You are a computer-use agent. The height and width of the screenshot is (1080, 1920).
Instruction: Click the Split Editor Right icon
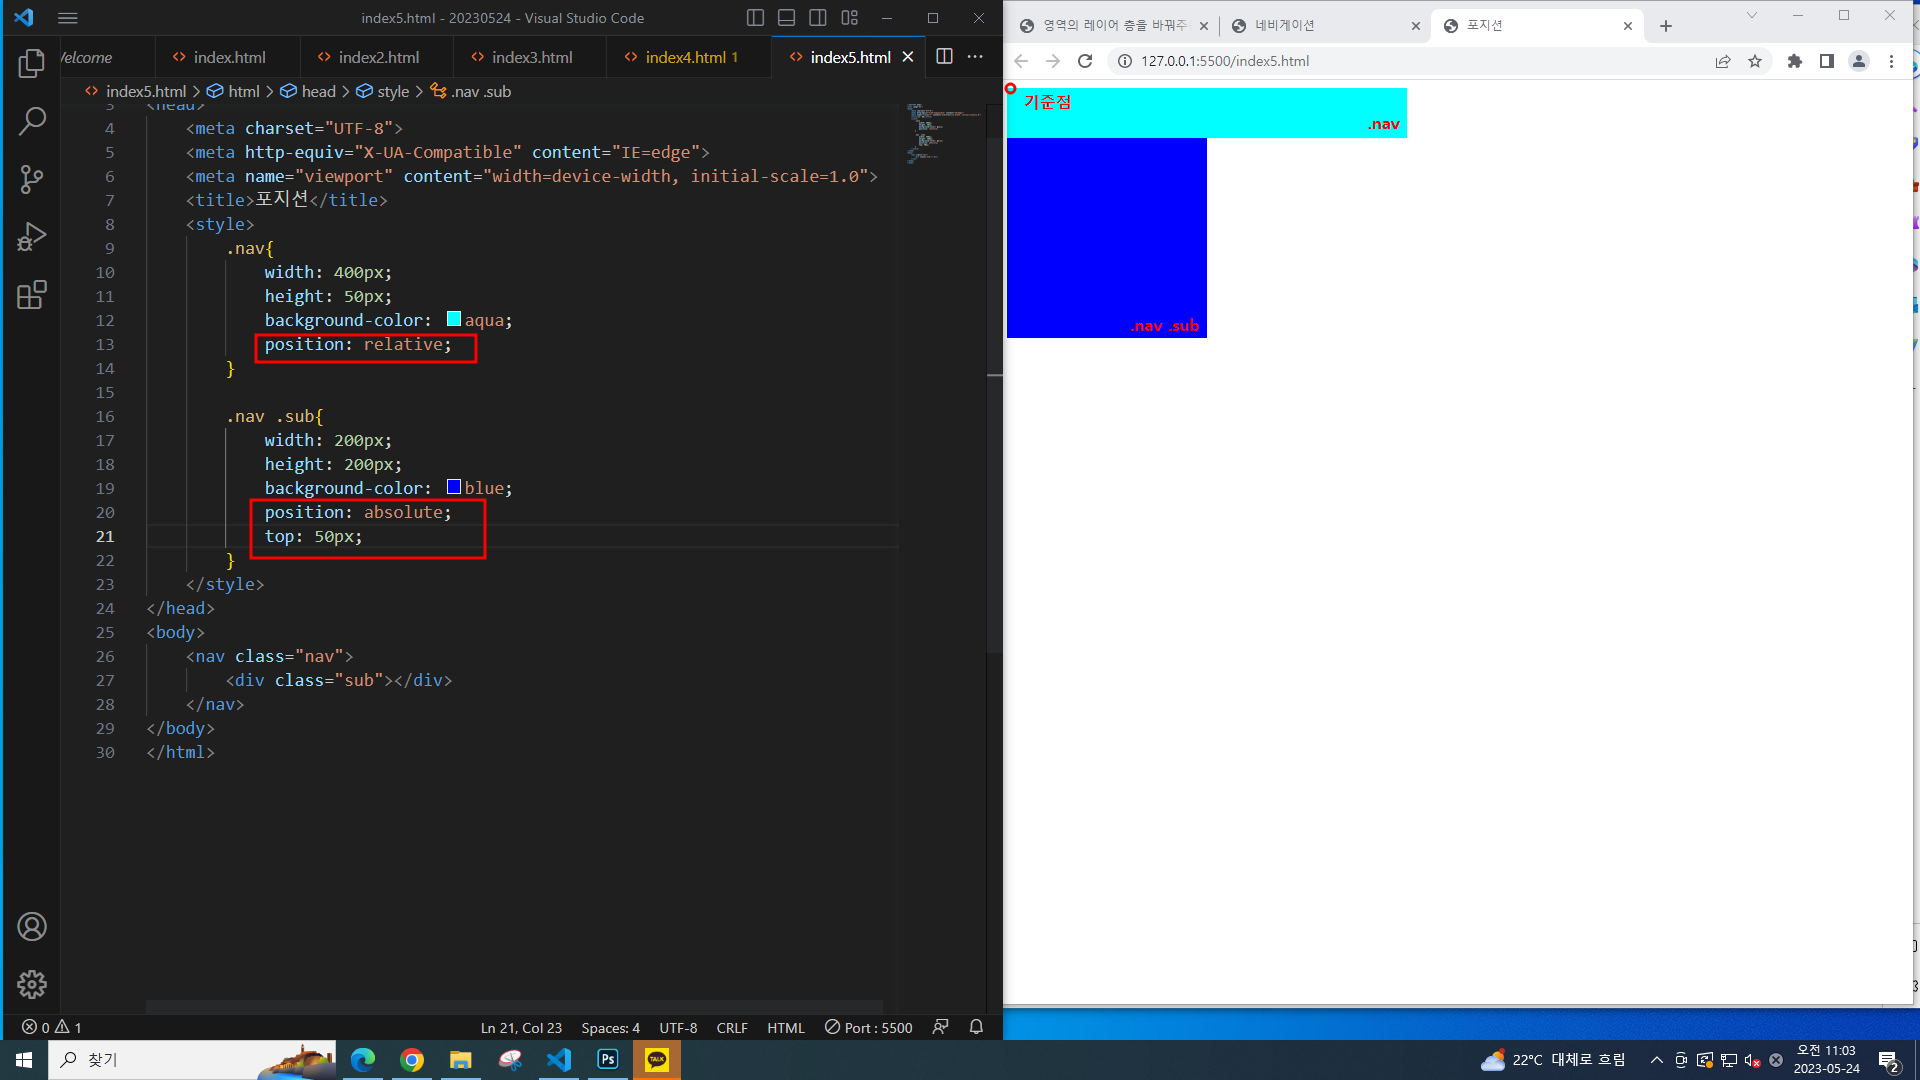click(944, 57)
